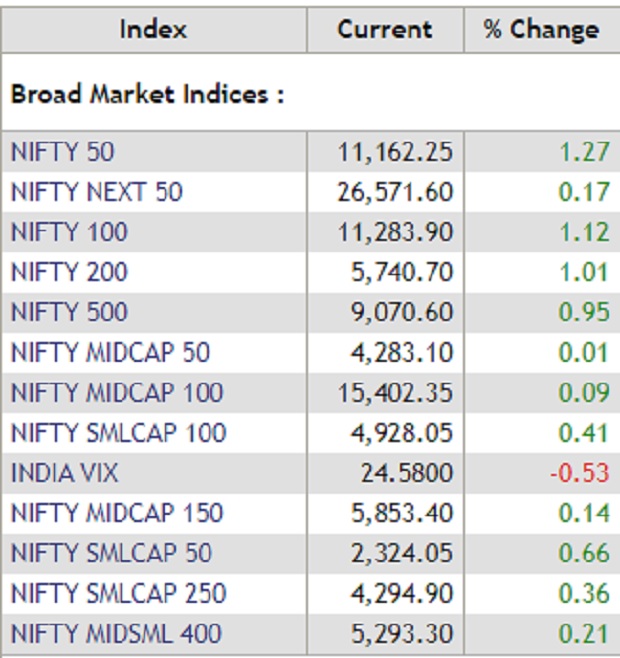Click NIFTY MIDCAP 150 link

[116, 513]
